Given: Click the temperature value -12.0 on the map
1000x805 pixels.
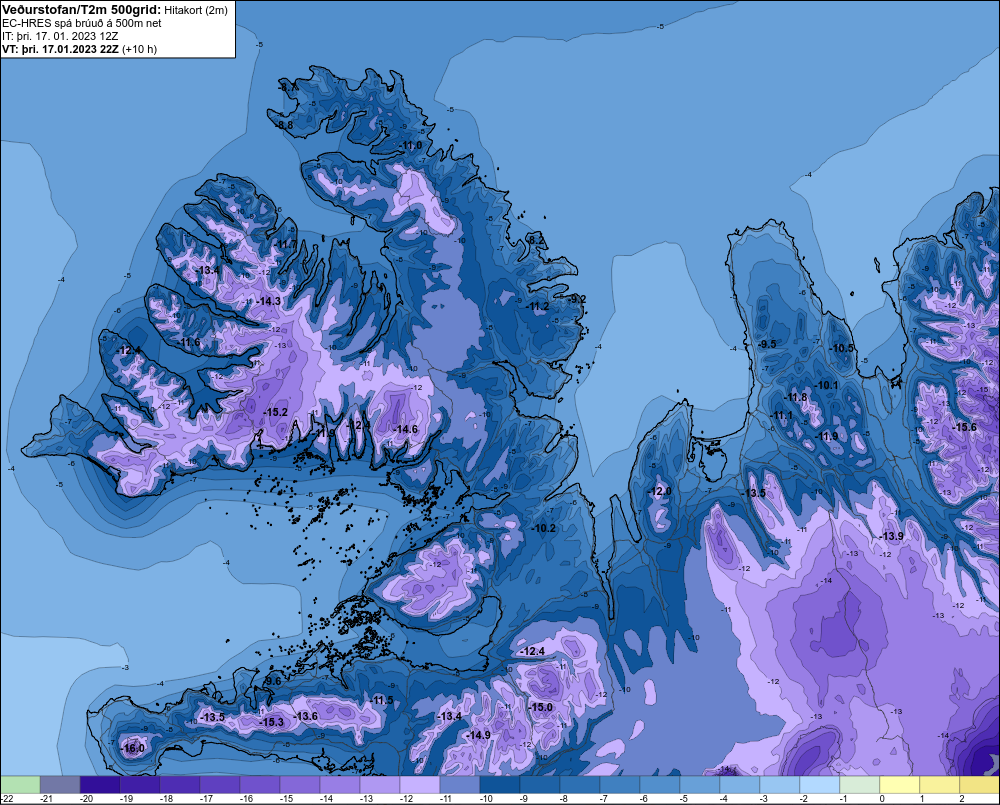Looking at the screenshot, I should [x=659, y=491].
